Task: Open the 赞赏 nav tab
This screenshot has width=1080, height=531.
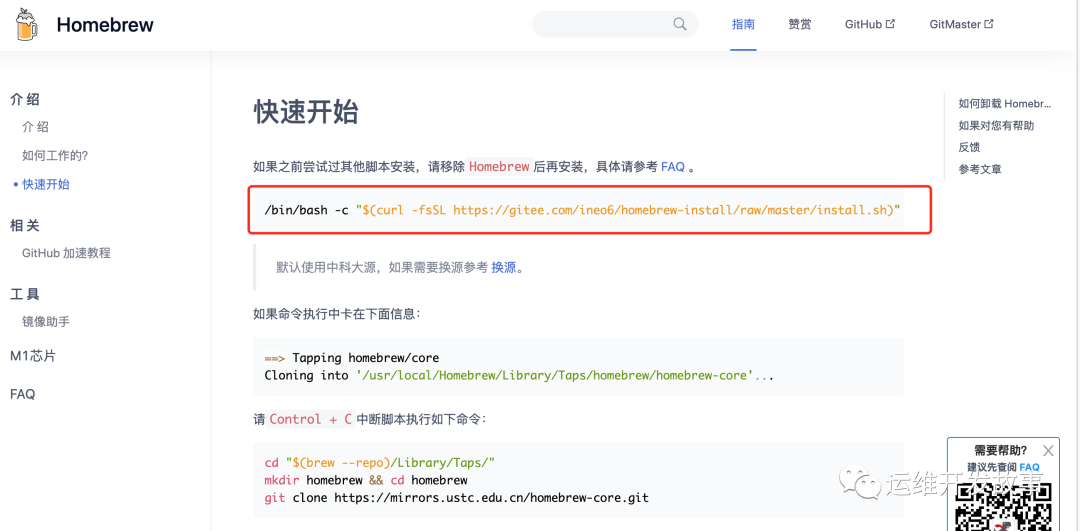Action: pyautogui.click(x=800, y=24)
